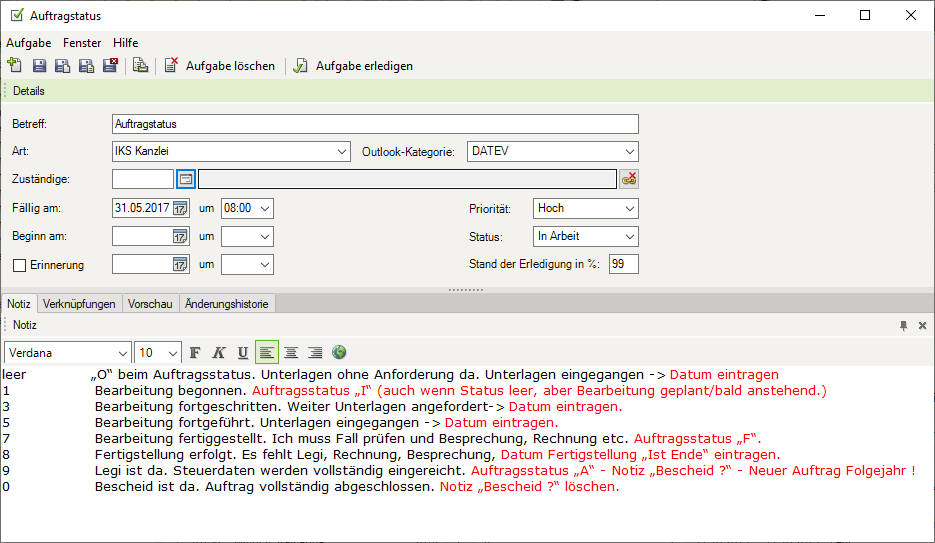Expand the Priorität dropdown
The height and width of the screenshot is (543, 935).
(x=629, y=208)
